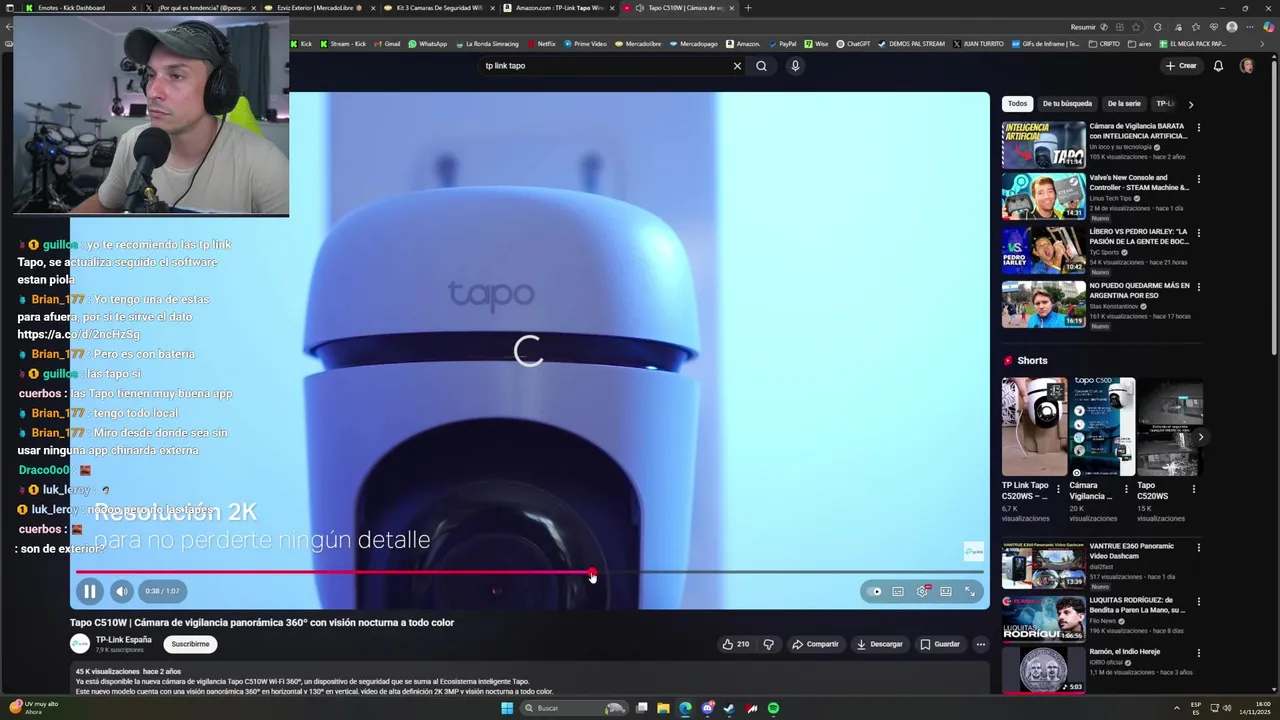Save video with Guardar button

[941, 644]
